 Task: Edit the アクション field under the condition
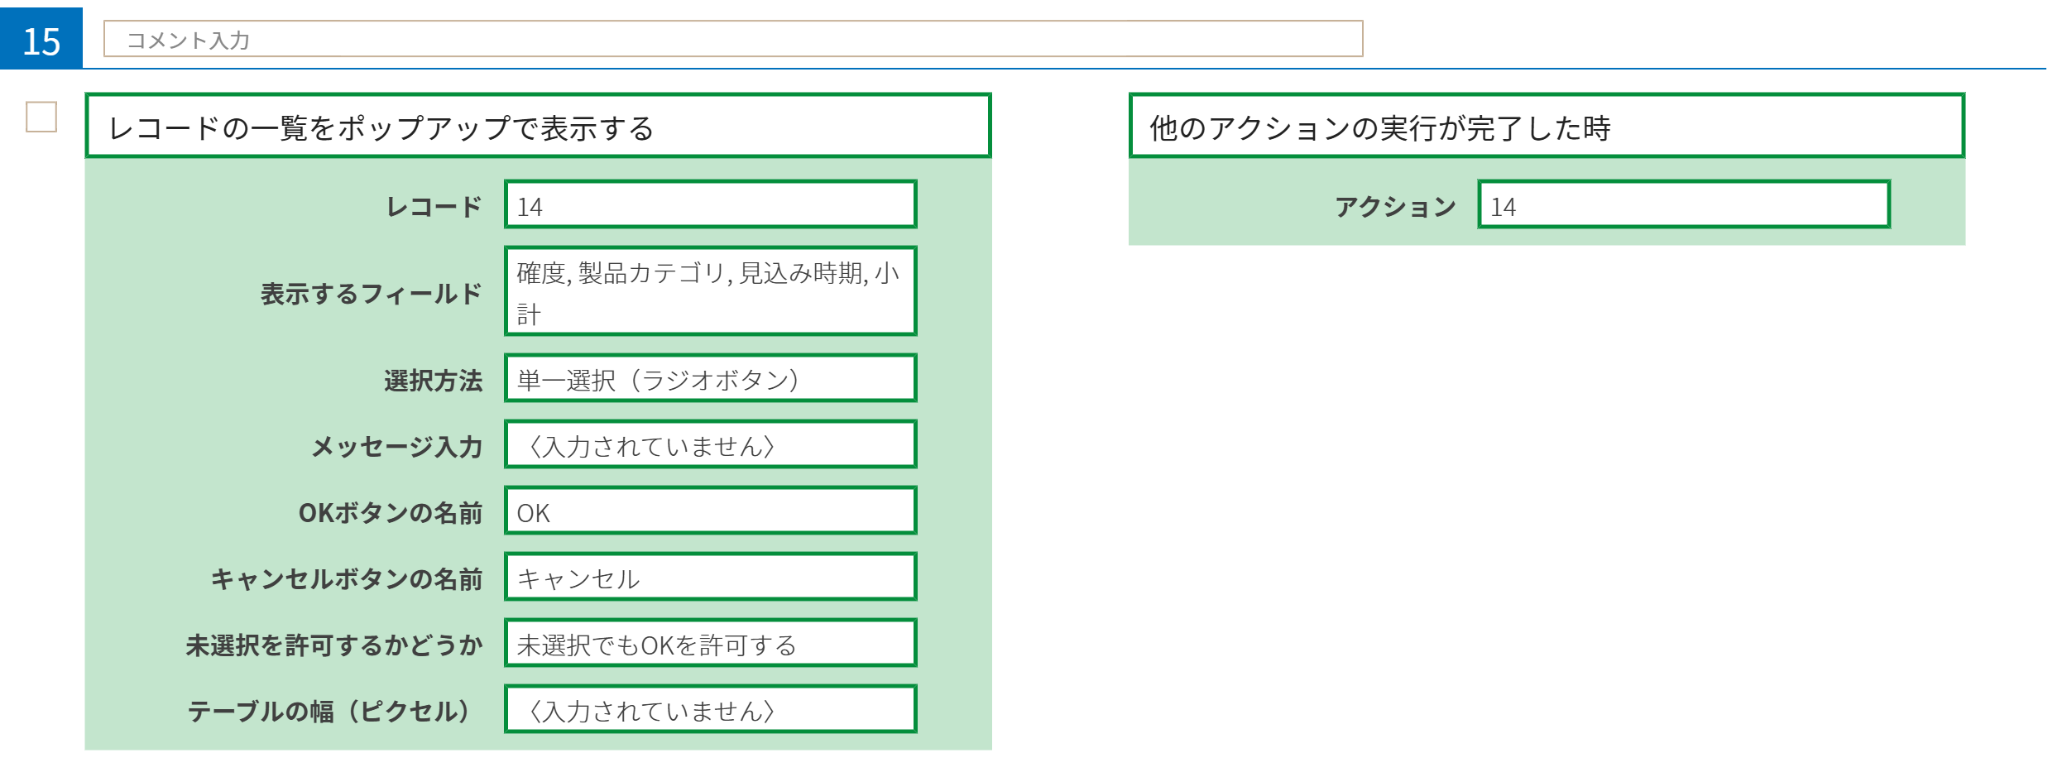pos(1684,205)
